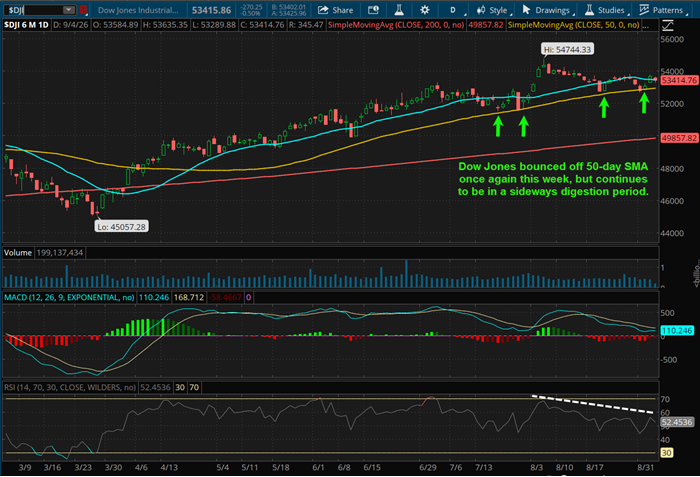This screenshot has width=700, height=477.
Task: Open the calendar clock events icon
Action: 373,10
